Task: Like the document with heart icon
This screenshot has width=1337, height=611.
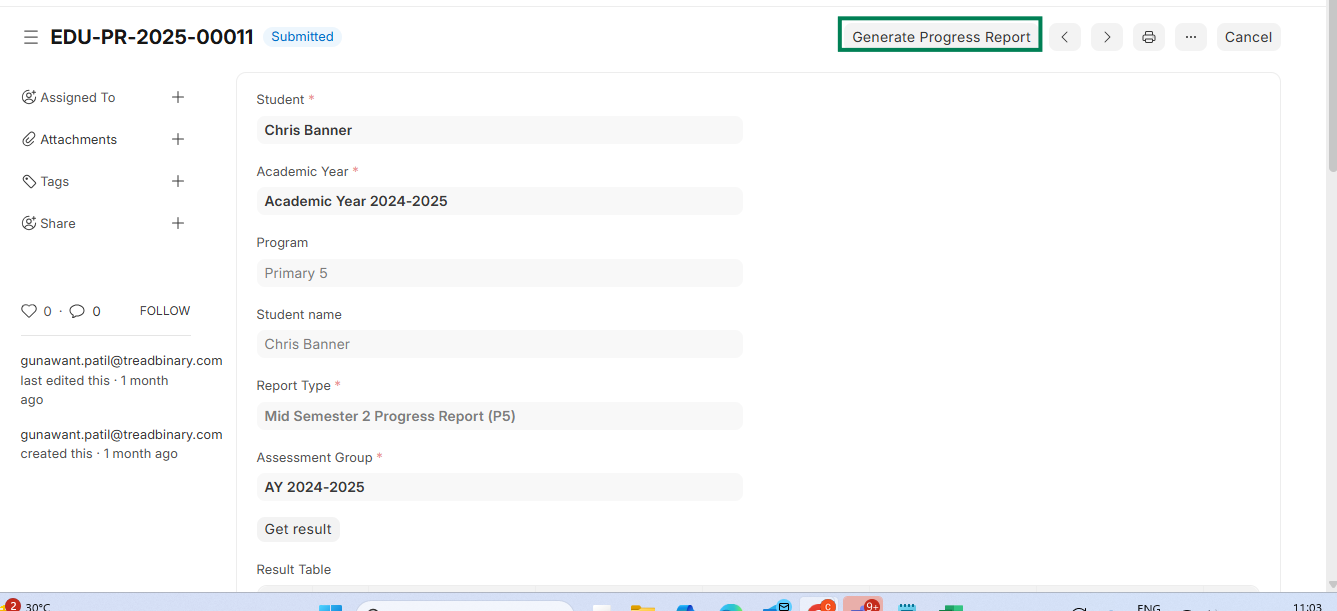Action: [x=29, y=311]
